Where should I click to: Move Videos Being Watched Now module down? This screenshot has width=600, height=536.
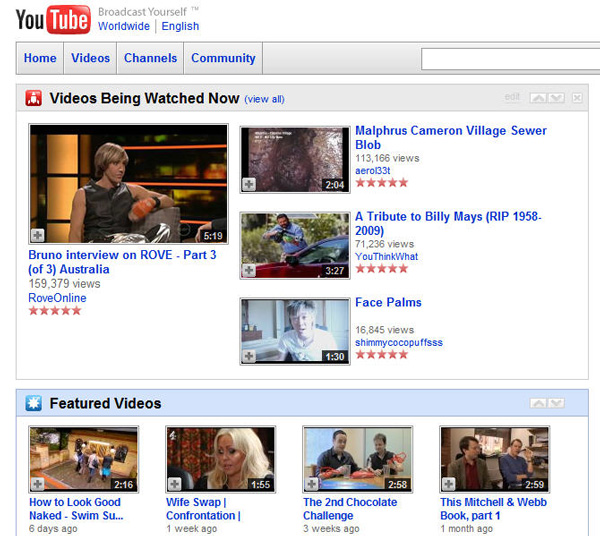[556, 98]
